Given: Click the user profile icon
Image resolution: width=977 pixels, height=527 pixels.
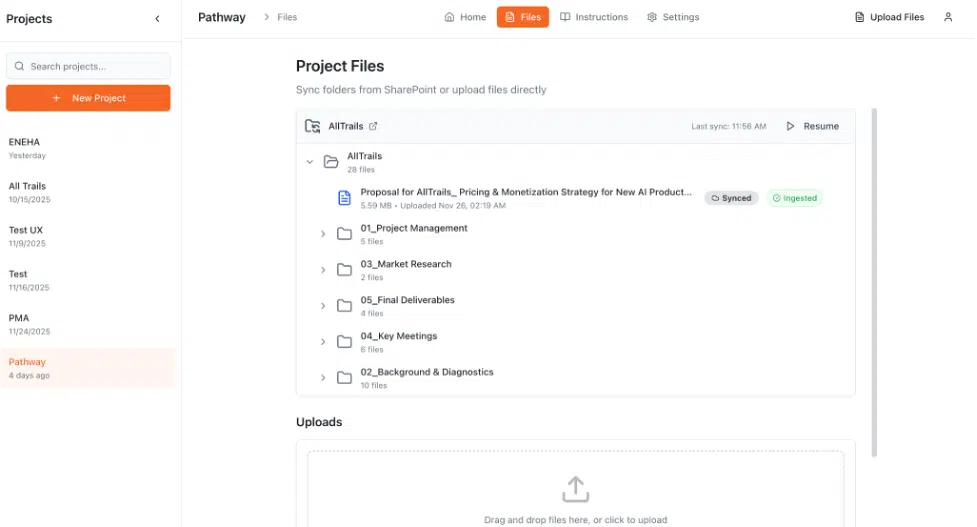Looking at the screenshot, I should pos(948,17).
